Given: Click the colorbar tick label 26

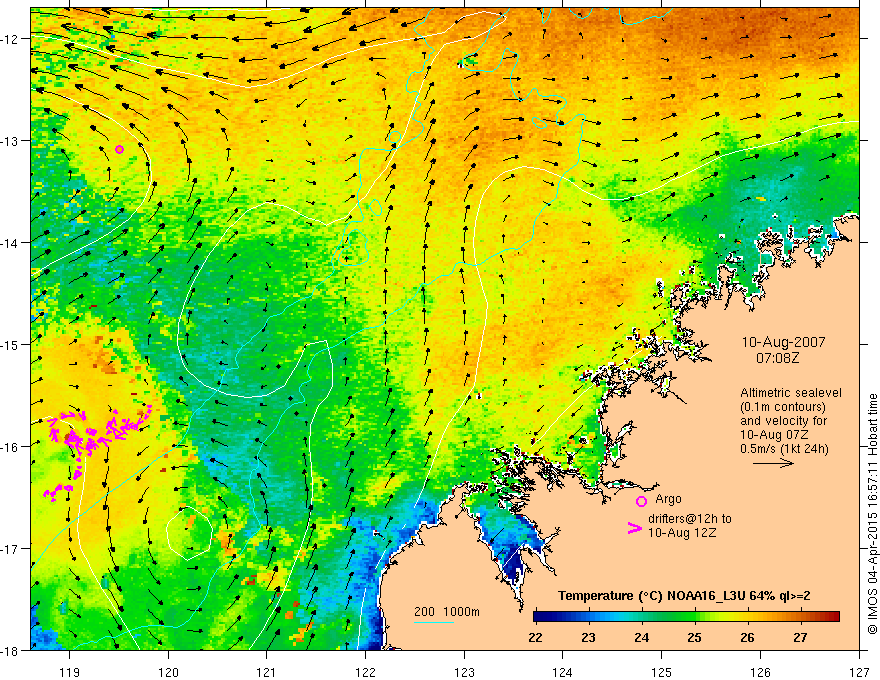Looking at the screenshot, I should 747,637.
